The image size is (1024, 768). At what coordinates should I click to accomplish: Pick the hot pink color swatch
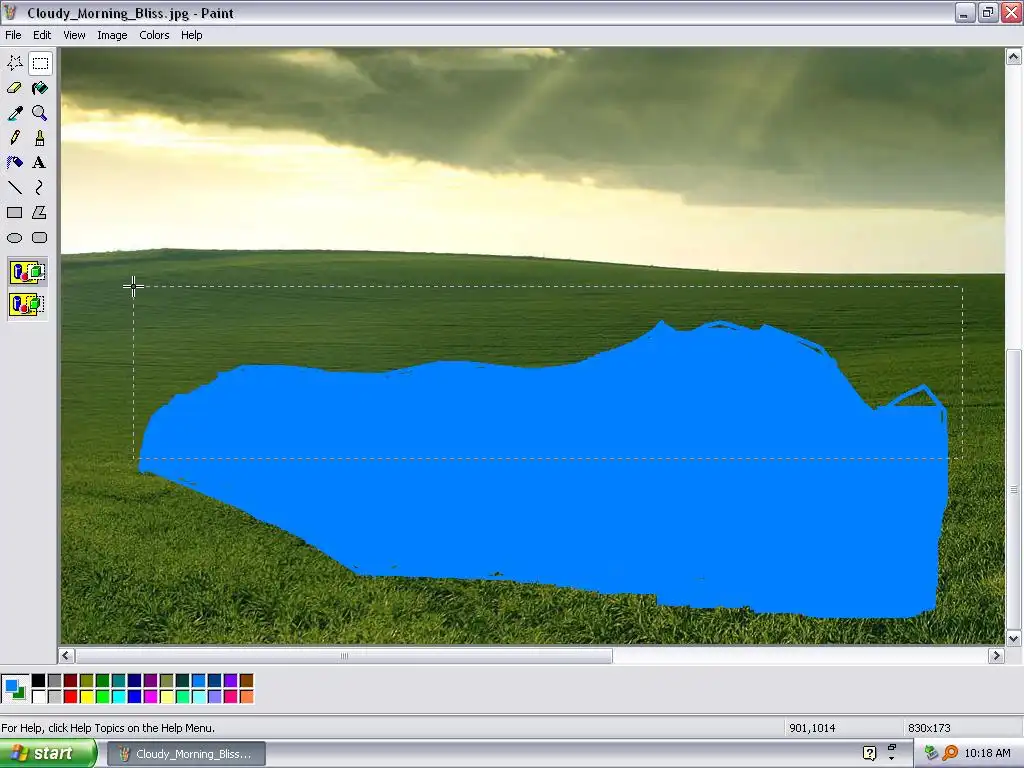(x=231, y=697)
